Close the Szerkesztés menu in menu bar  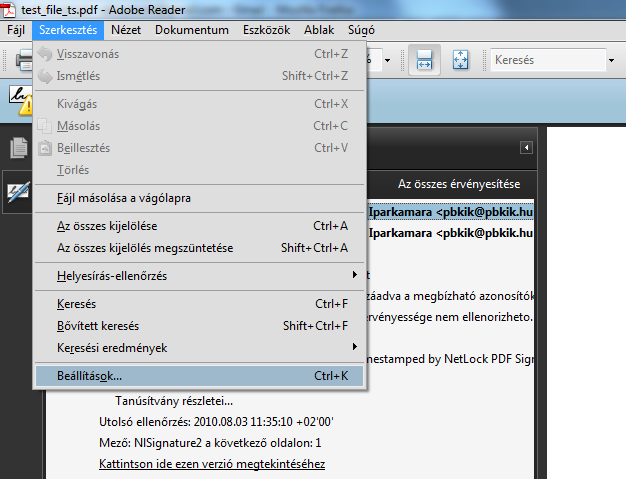(x=68, y=30)
